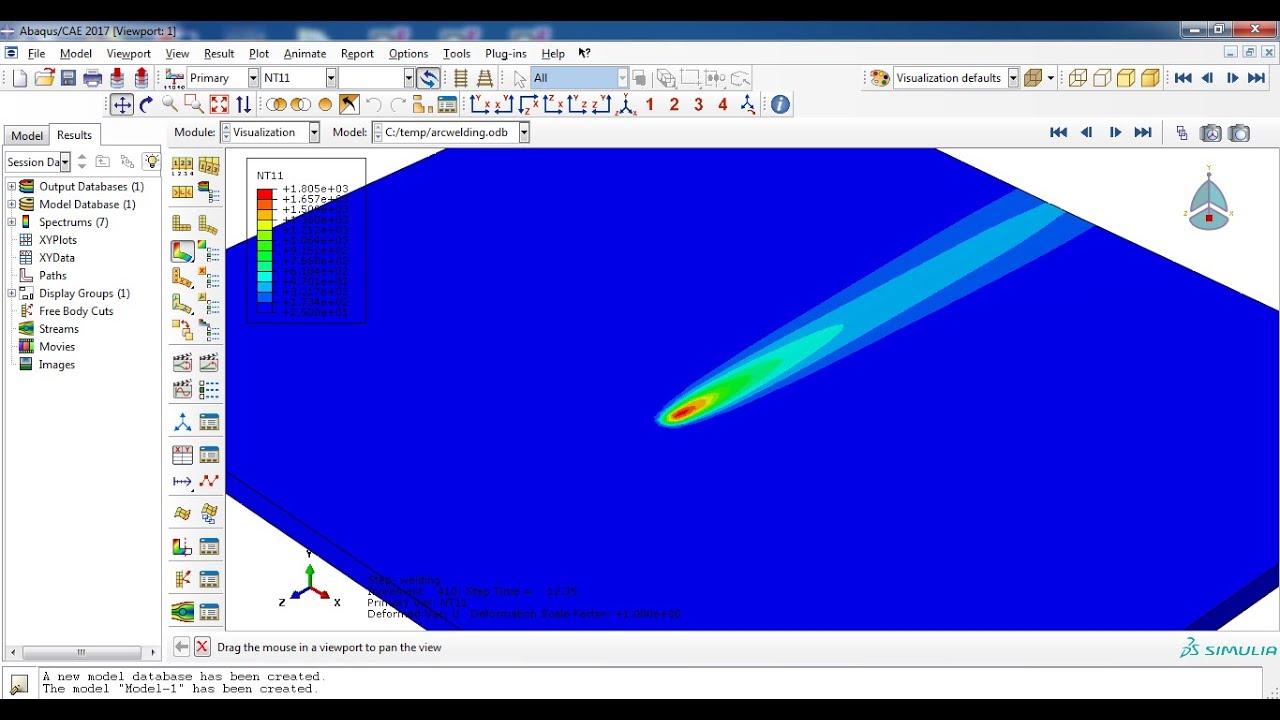Click the view orientation compass widget

click(x=1209, y=200)
